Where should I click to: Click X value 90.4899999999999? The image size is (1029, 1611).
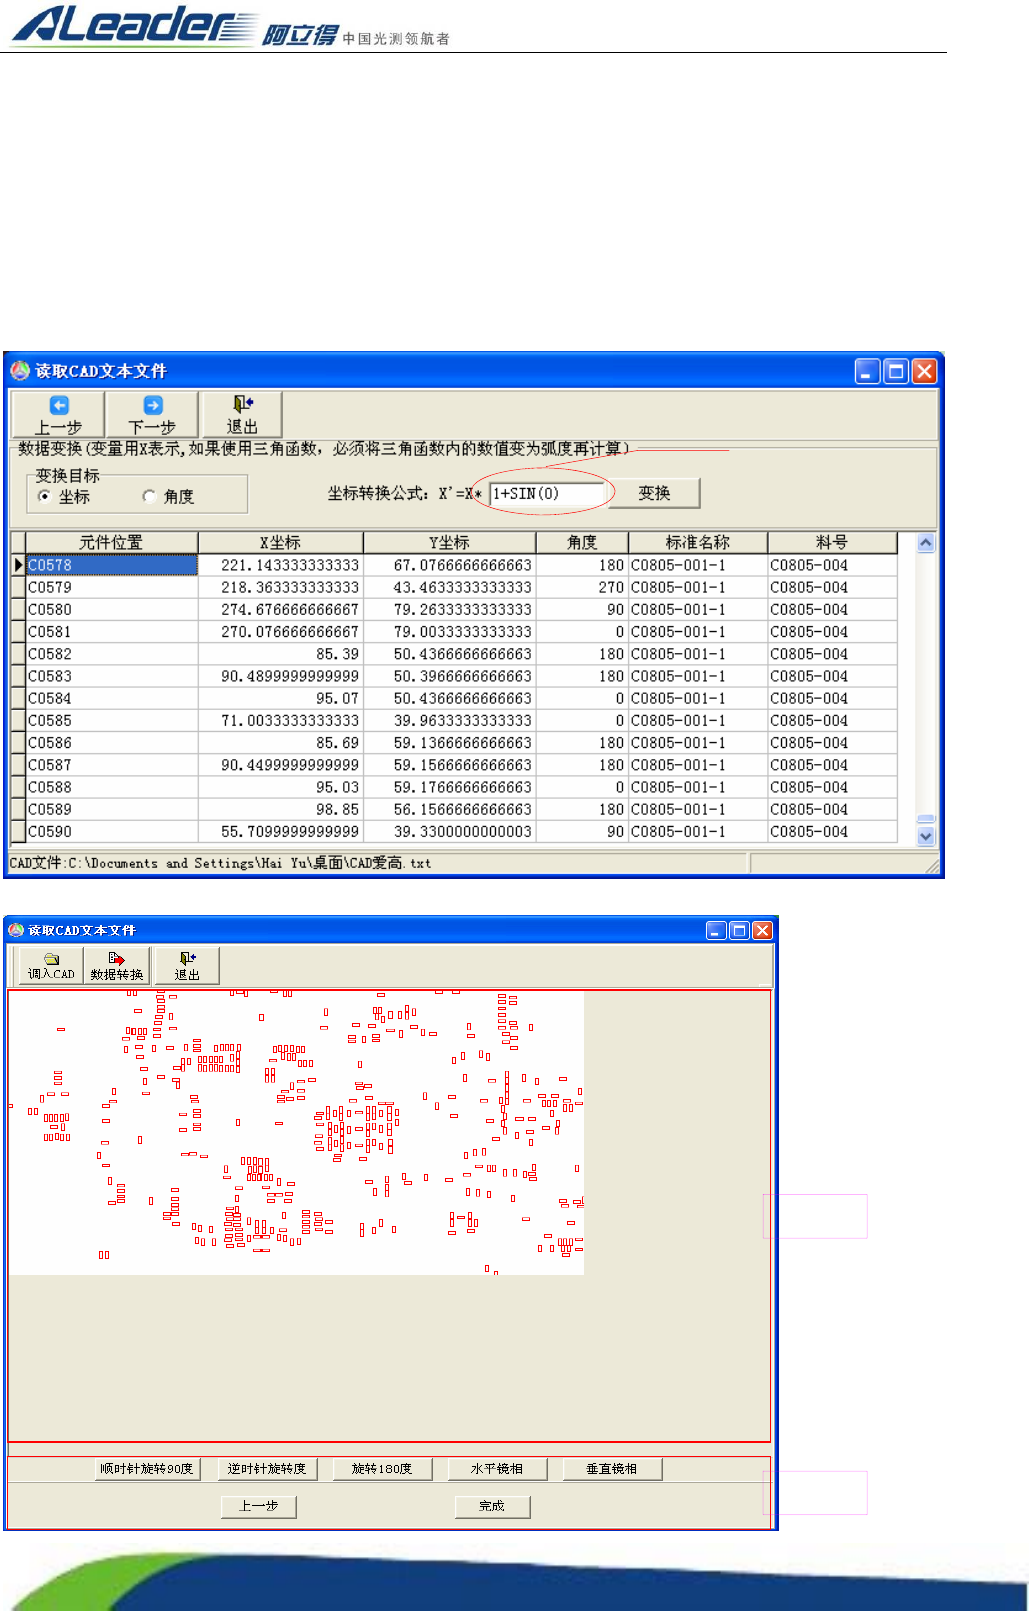281,676
